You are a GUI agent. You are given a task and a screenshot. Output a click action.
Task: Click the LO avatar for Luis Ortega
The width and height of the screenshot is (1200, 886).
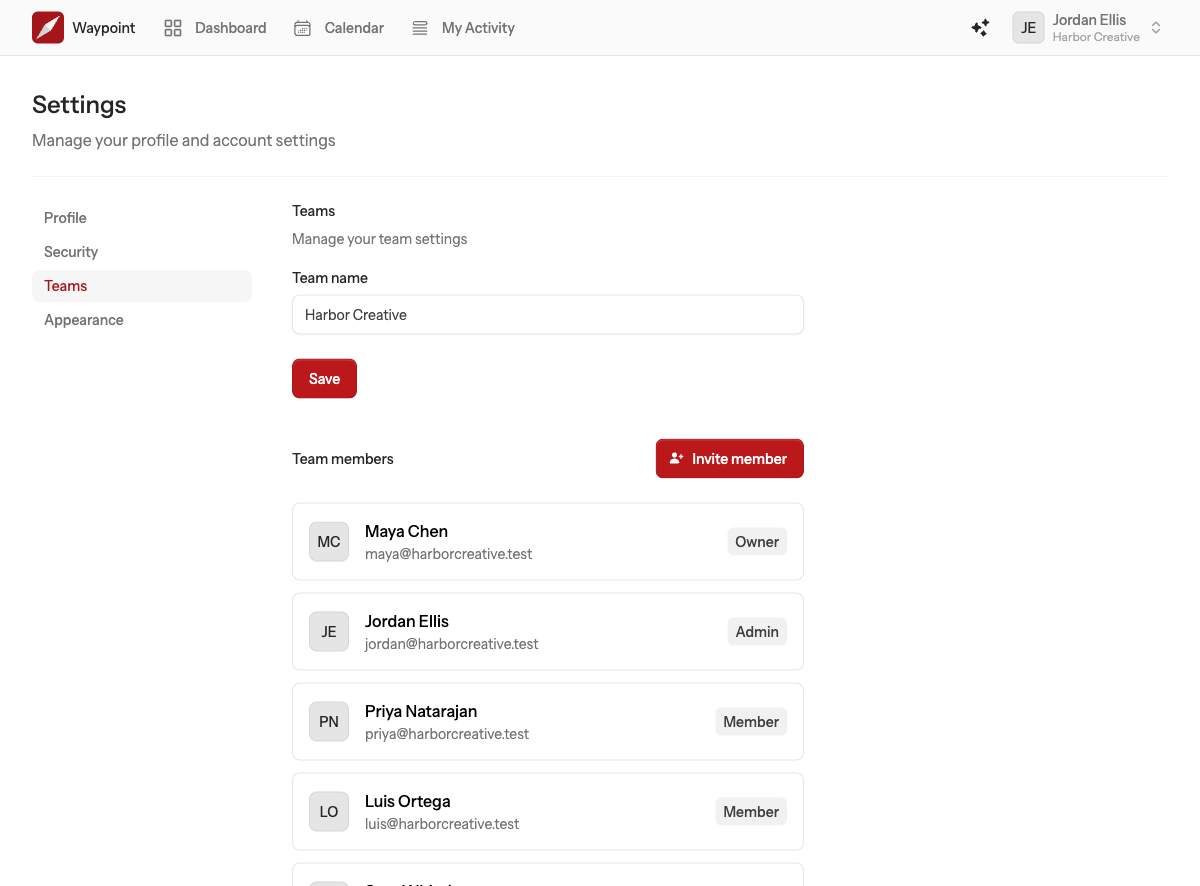(329, 811)
